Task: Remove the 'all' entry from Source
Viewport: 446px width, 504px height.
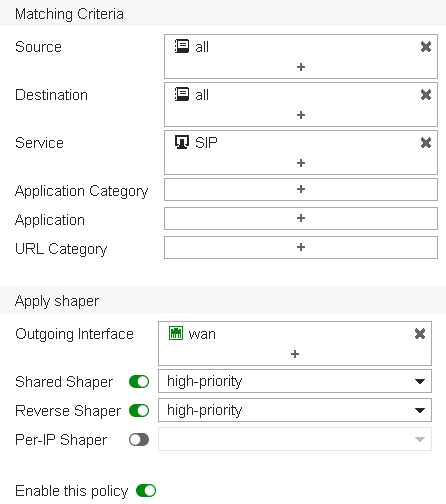Action: pos(426,47)
